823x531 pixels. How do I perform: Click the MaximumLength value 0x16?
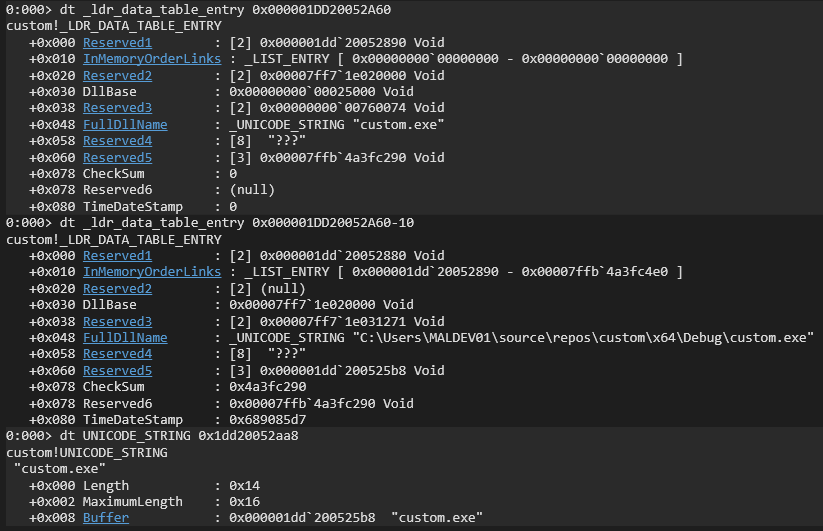(245, 501)
